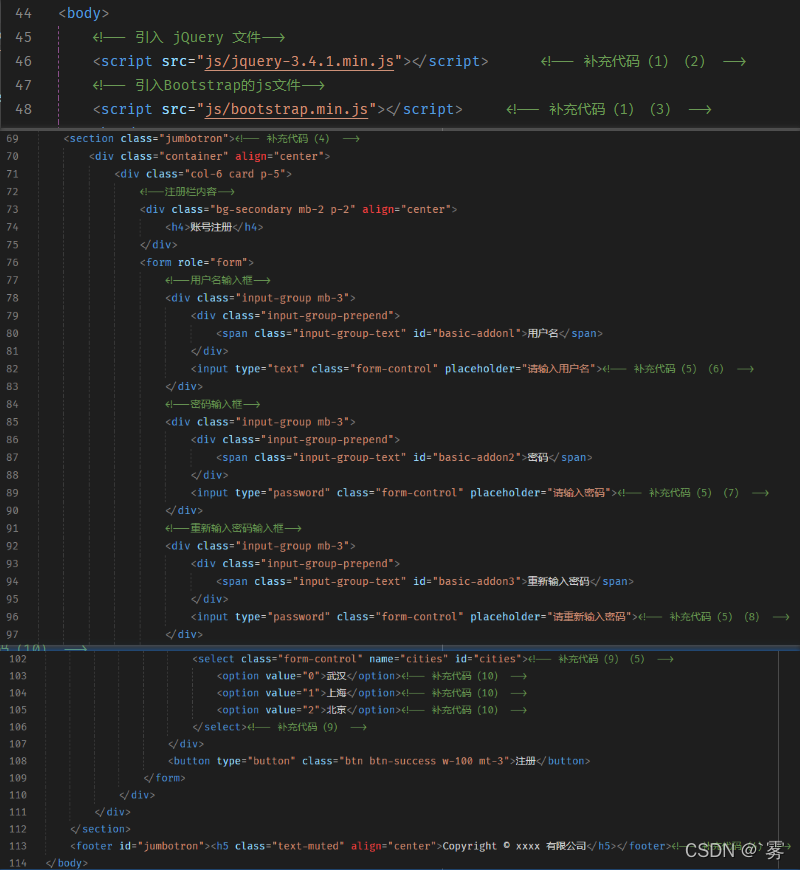Click the "补充代码 (5) (8)" comment on line 96
Screen dimensions: 800x870
click(x=713, y=617)
